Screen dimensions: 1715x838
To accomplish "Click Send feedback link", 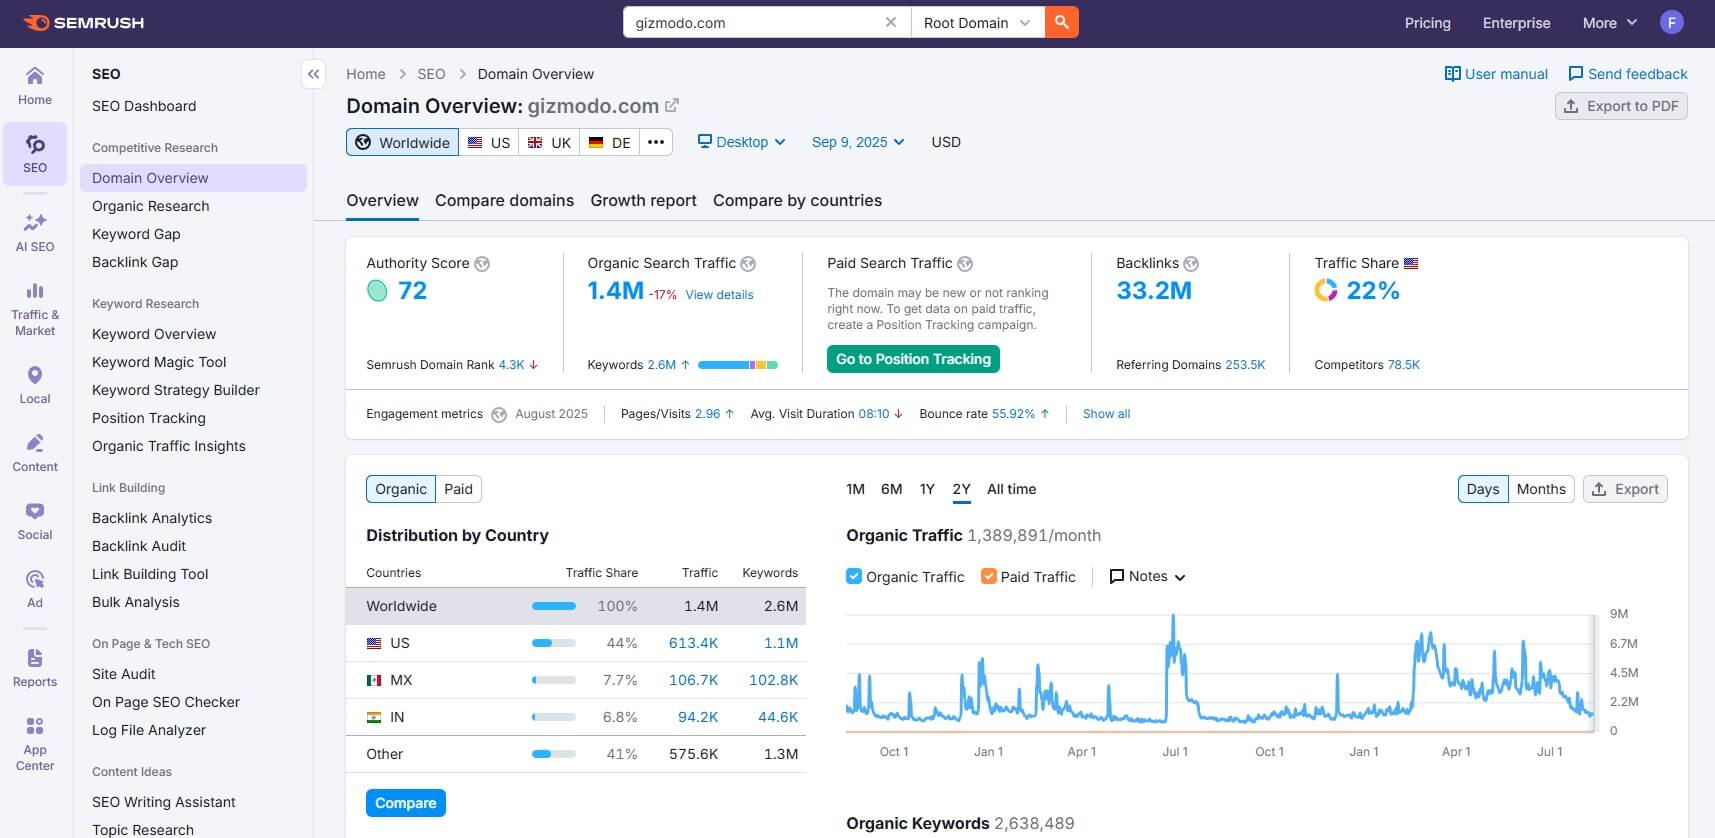I will [x=1627, y=74].
